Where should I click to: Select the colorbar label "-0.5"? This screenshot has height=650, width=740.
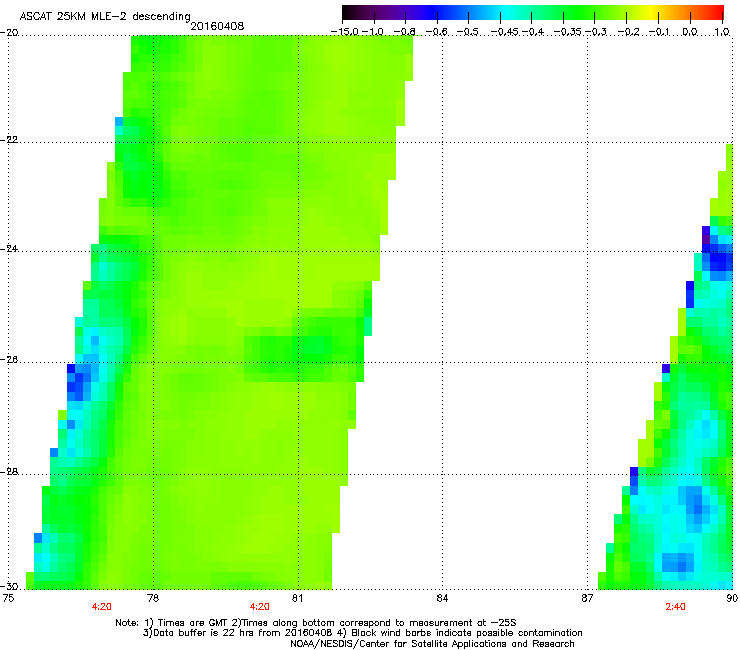pos(468,32)
